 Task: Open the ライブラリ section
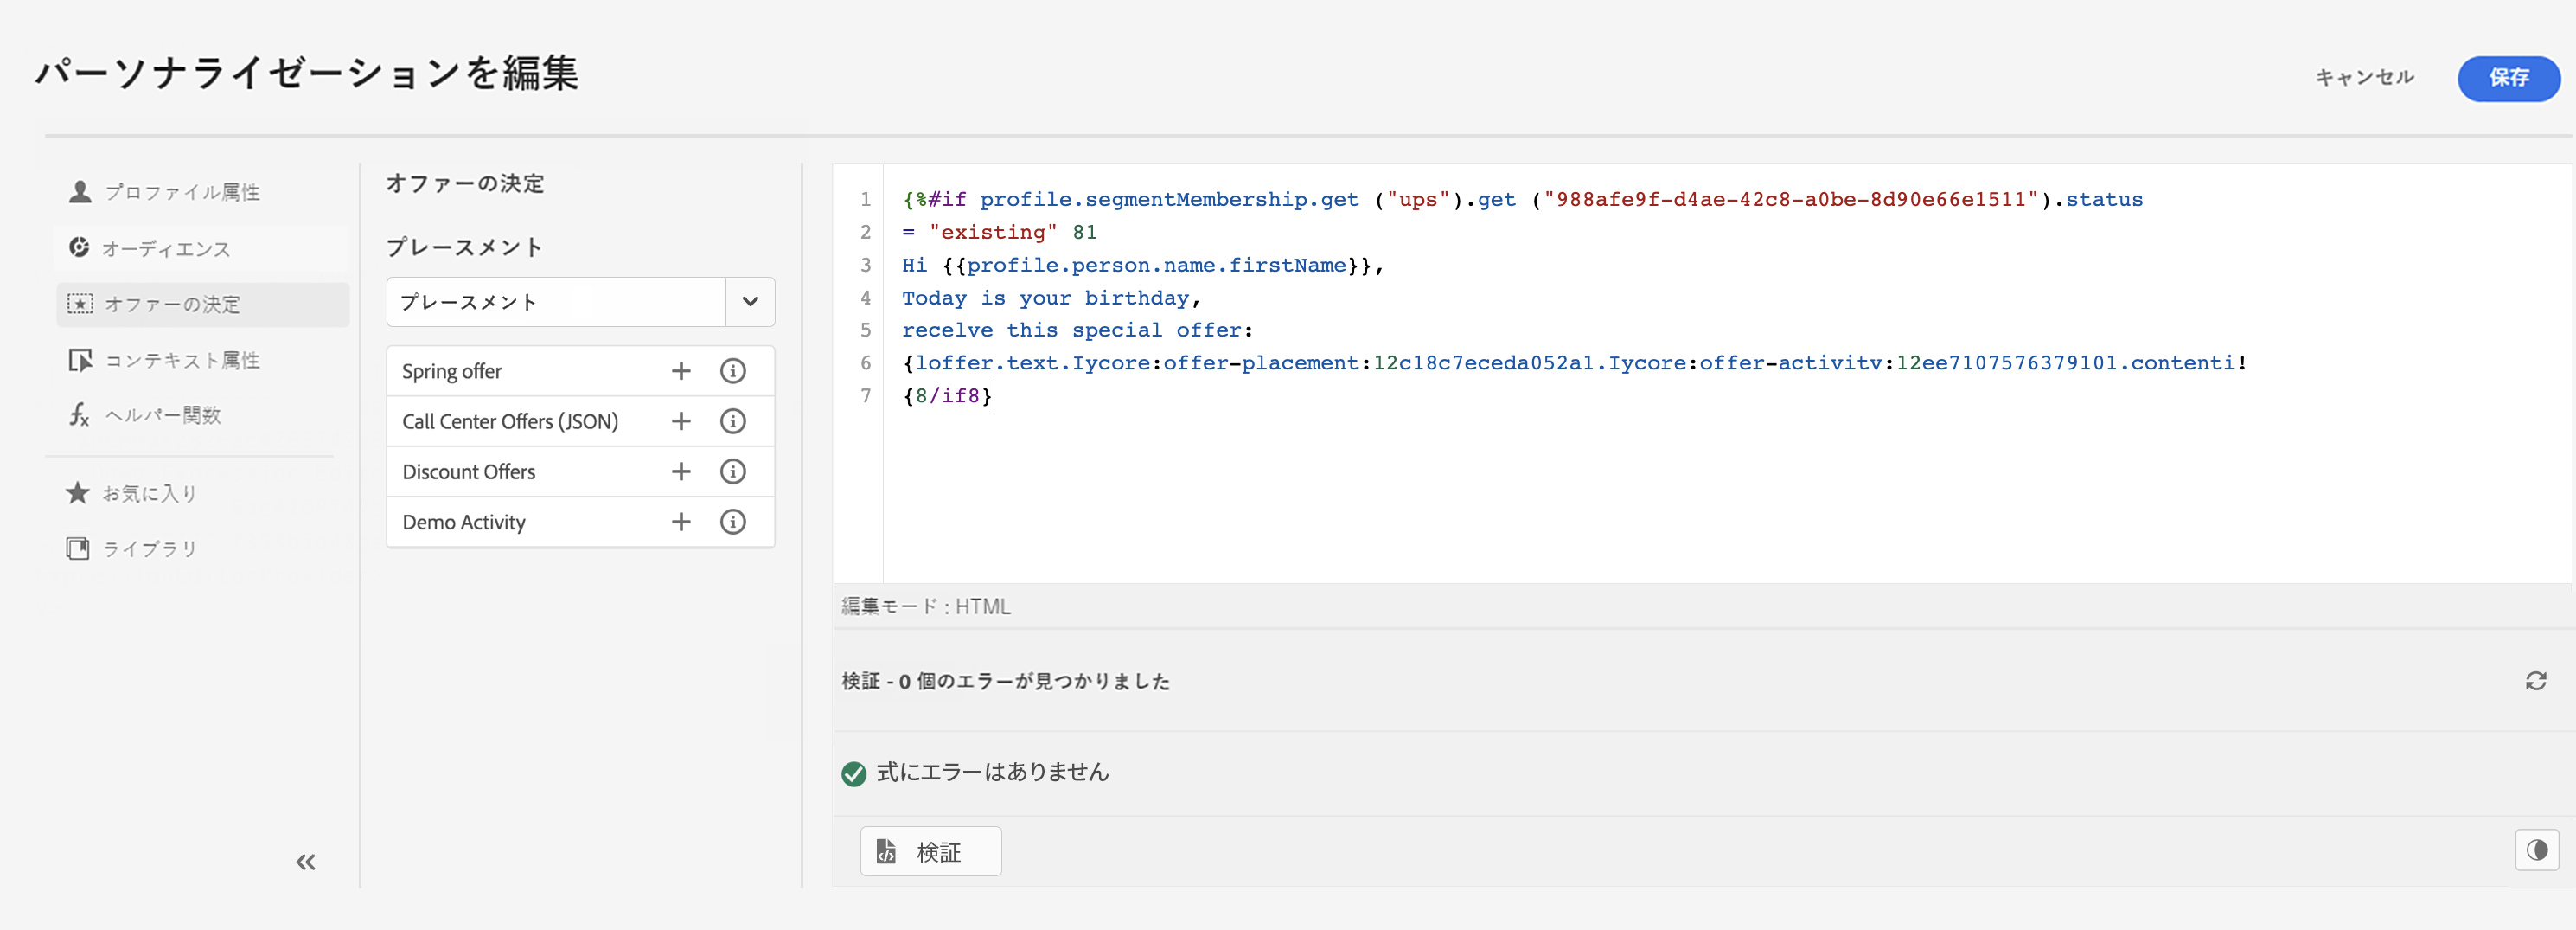(150, 548)
